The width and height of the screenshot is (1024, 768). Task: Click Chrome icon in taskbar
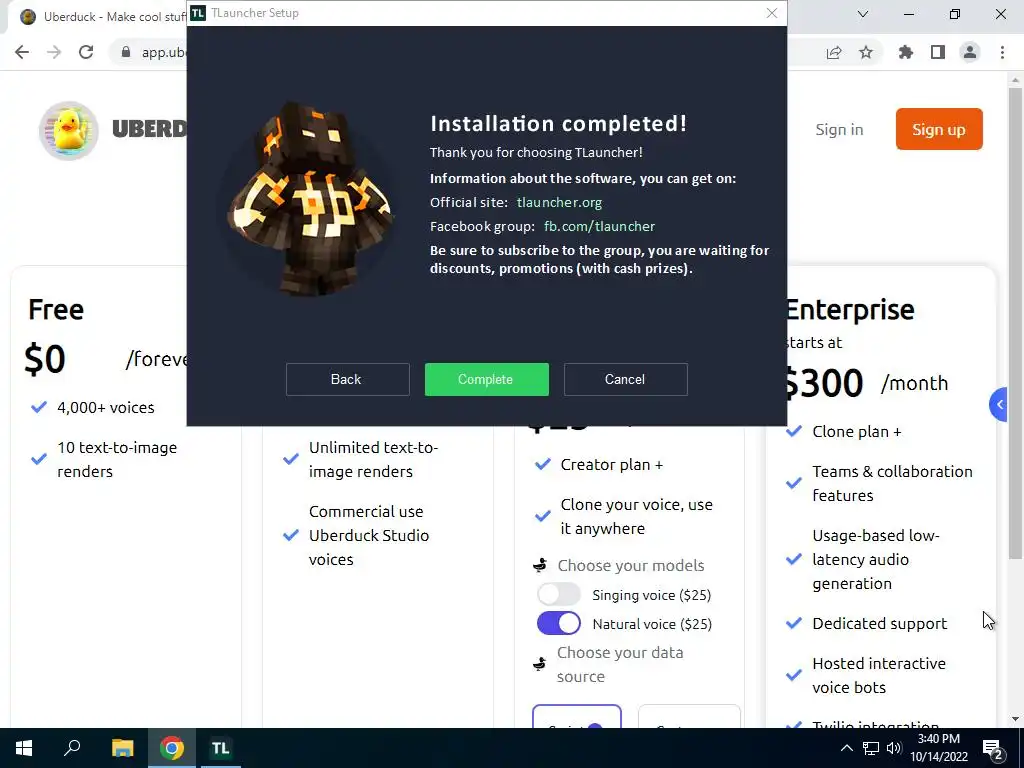[x=172, y=748]
